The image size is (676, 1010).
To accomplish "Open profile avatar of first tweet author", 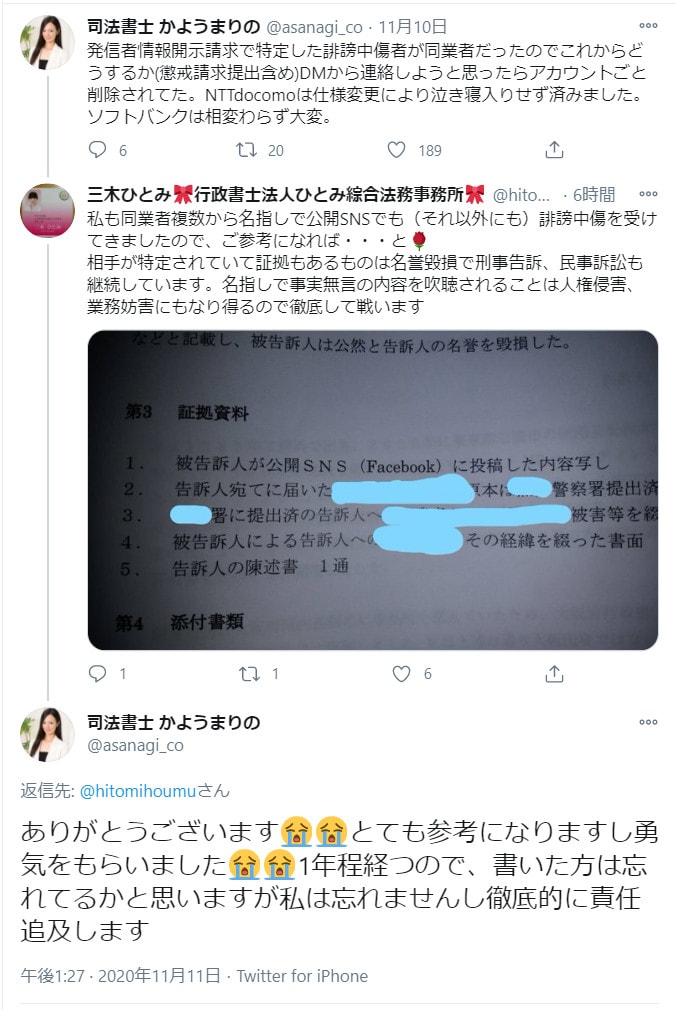I will [x=47, y=42].
